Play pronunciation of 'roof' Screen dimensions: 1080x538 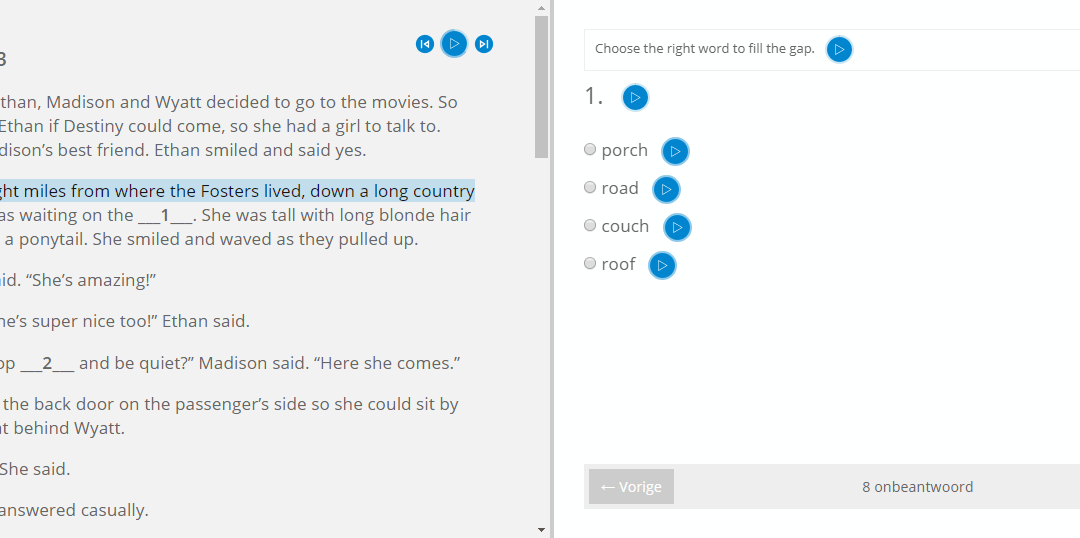click(662, 265)
